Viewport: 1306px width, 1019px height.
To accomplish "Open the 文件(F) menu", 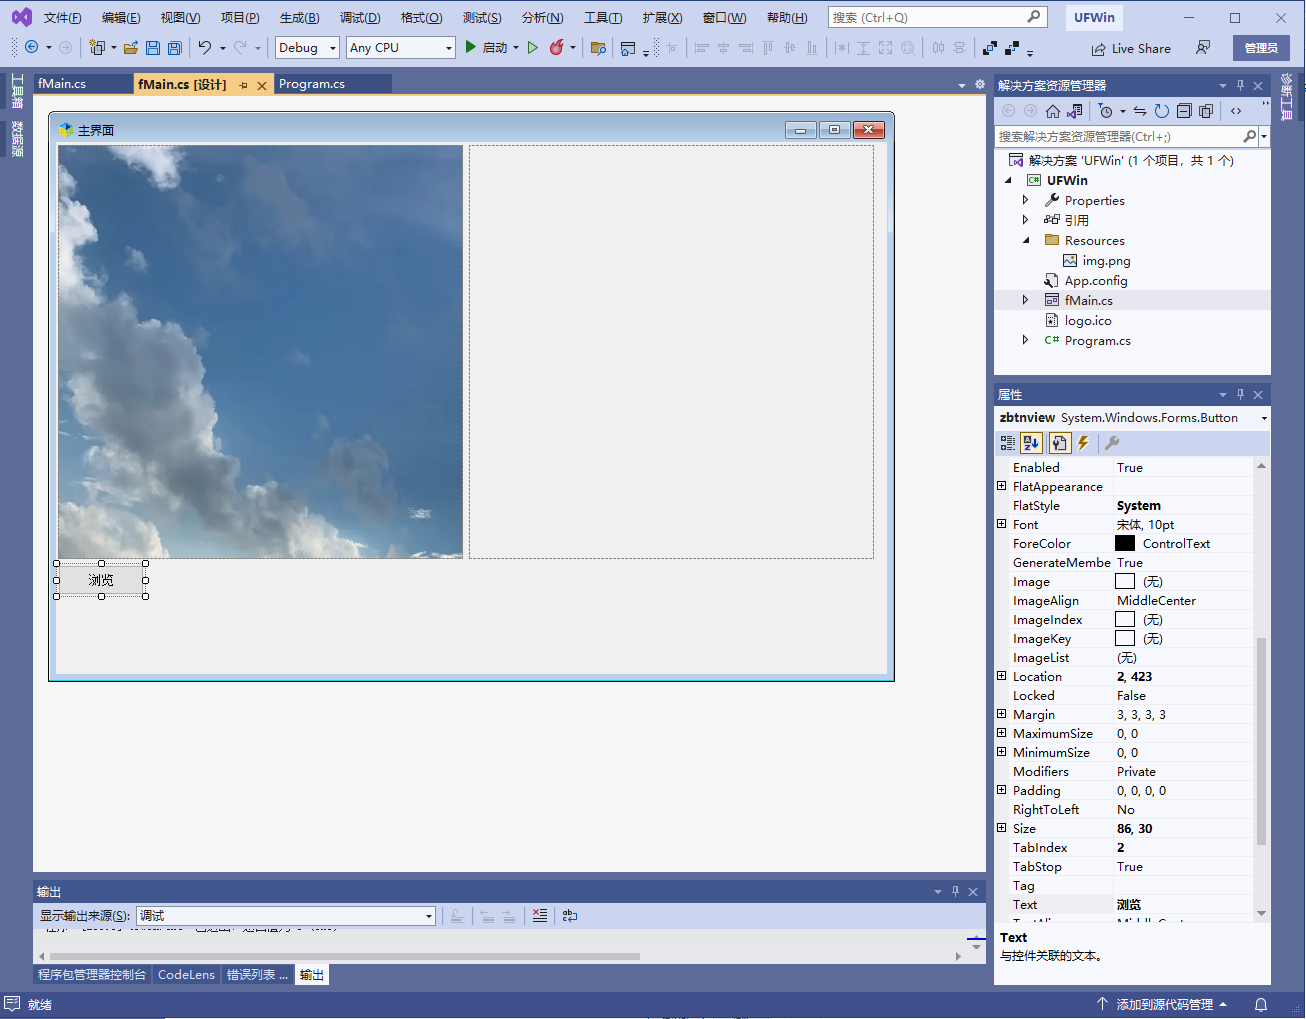I will click(x=63, y=18).
